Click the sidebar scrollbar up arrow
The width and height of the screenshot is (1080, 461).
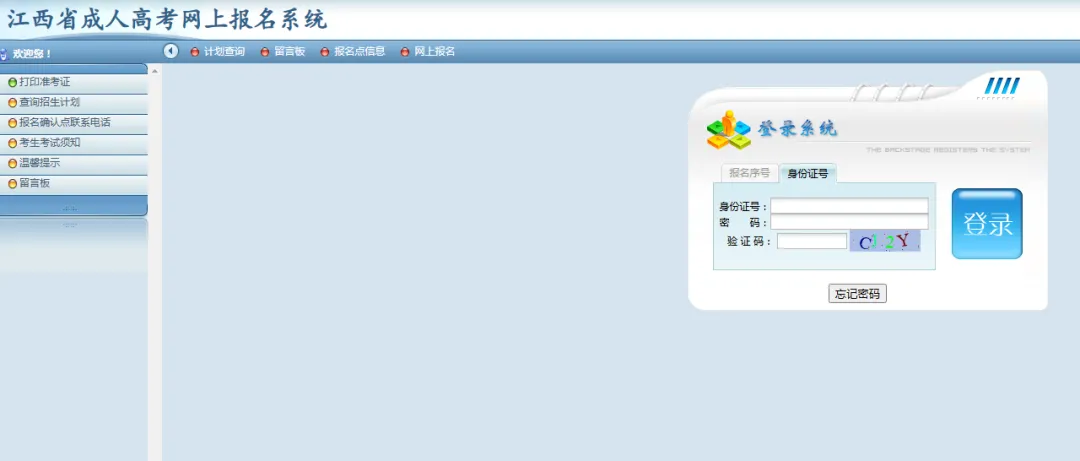(x=155, y=71)
